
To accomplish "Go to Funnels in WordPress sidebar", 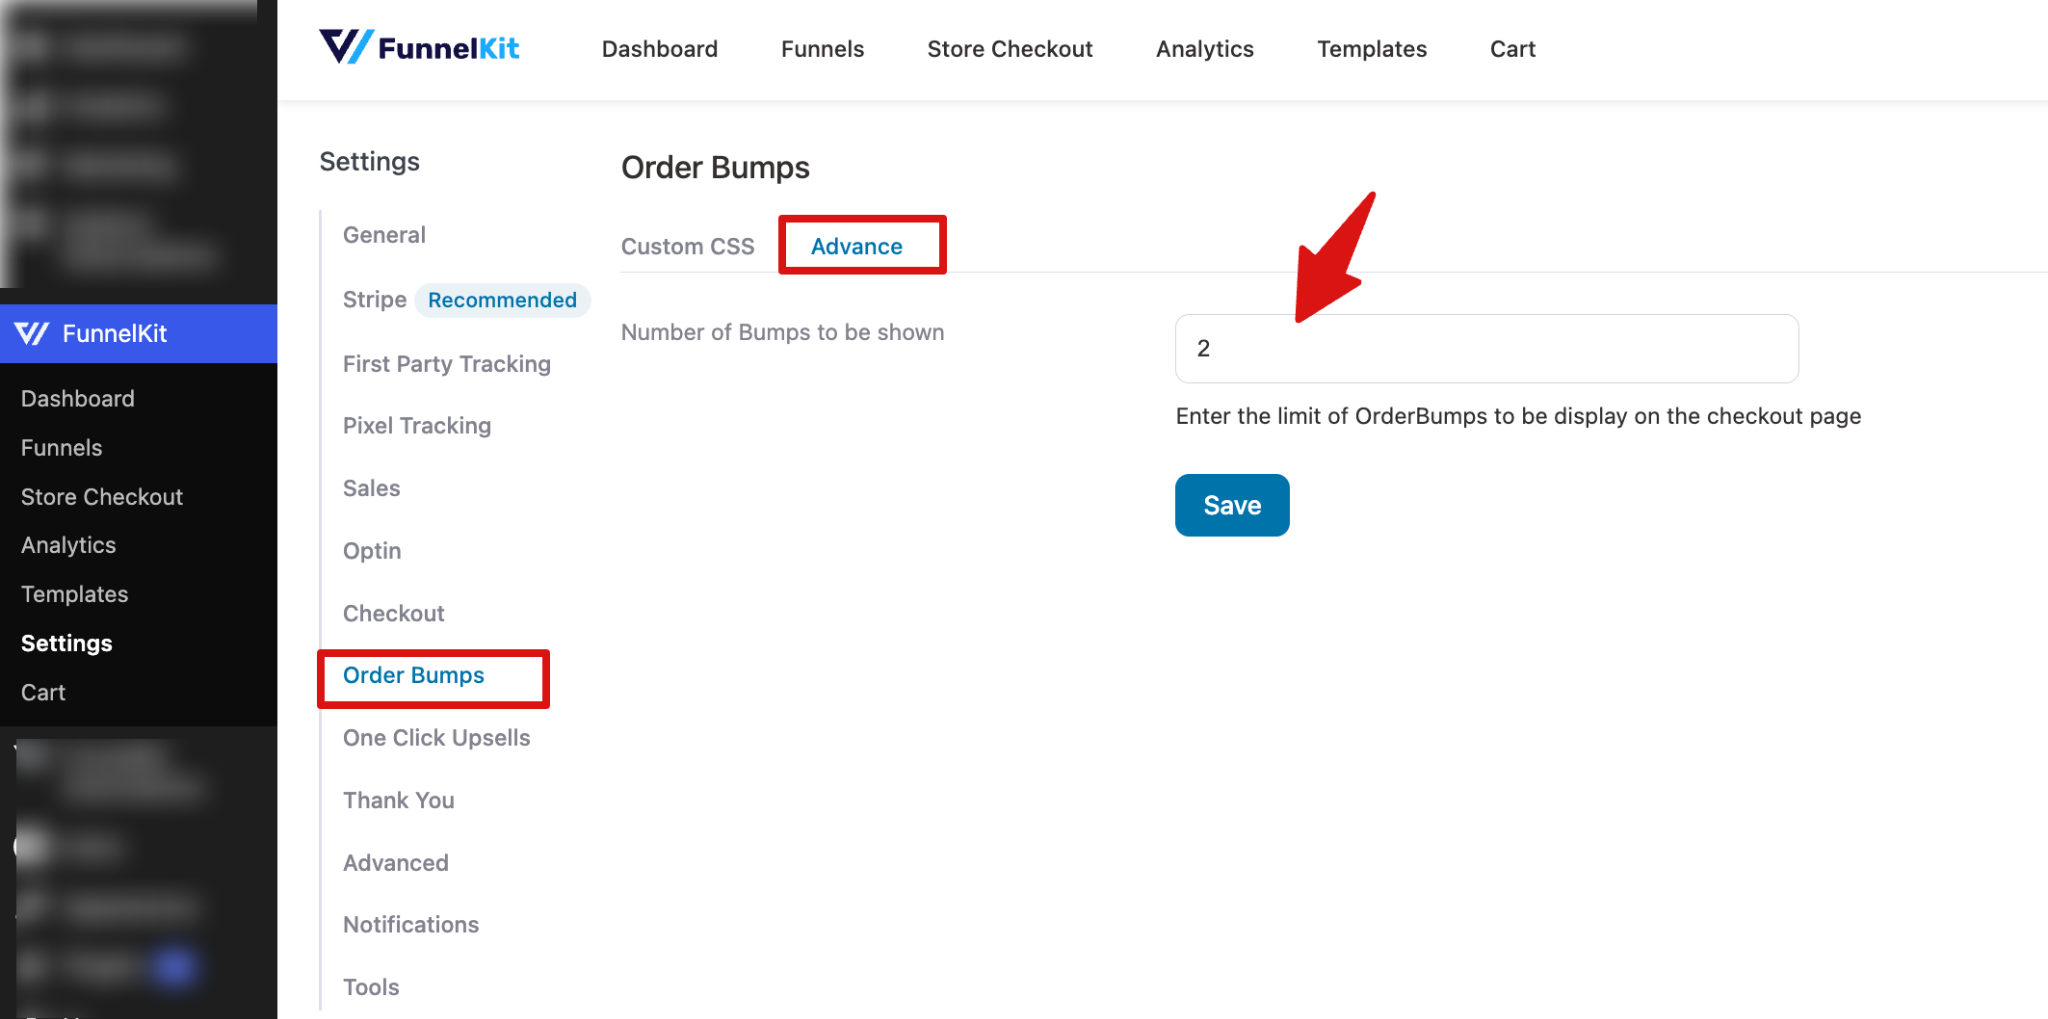I will pos(62,447).
